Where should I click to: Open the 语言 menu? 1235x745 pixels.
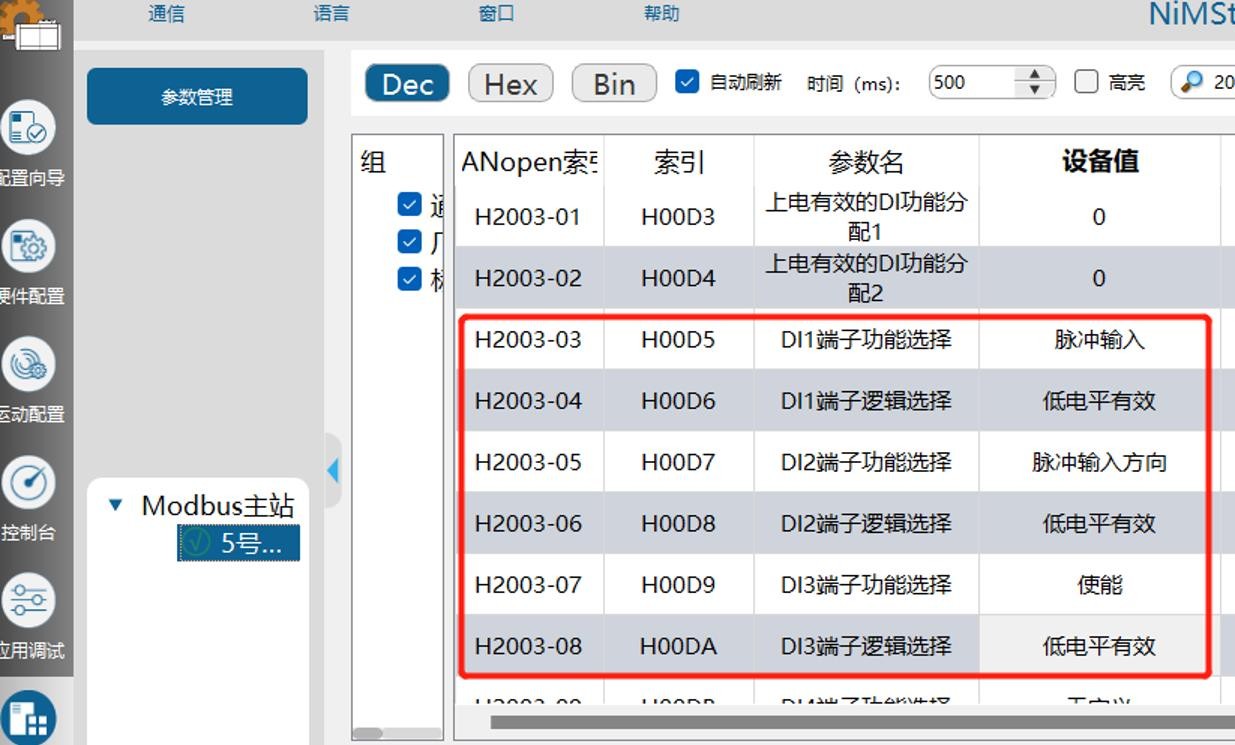[x=331, y=13]
